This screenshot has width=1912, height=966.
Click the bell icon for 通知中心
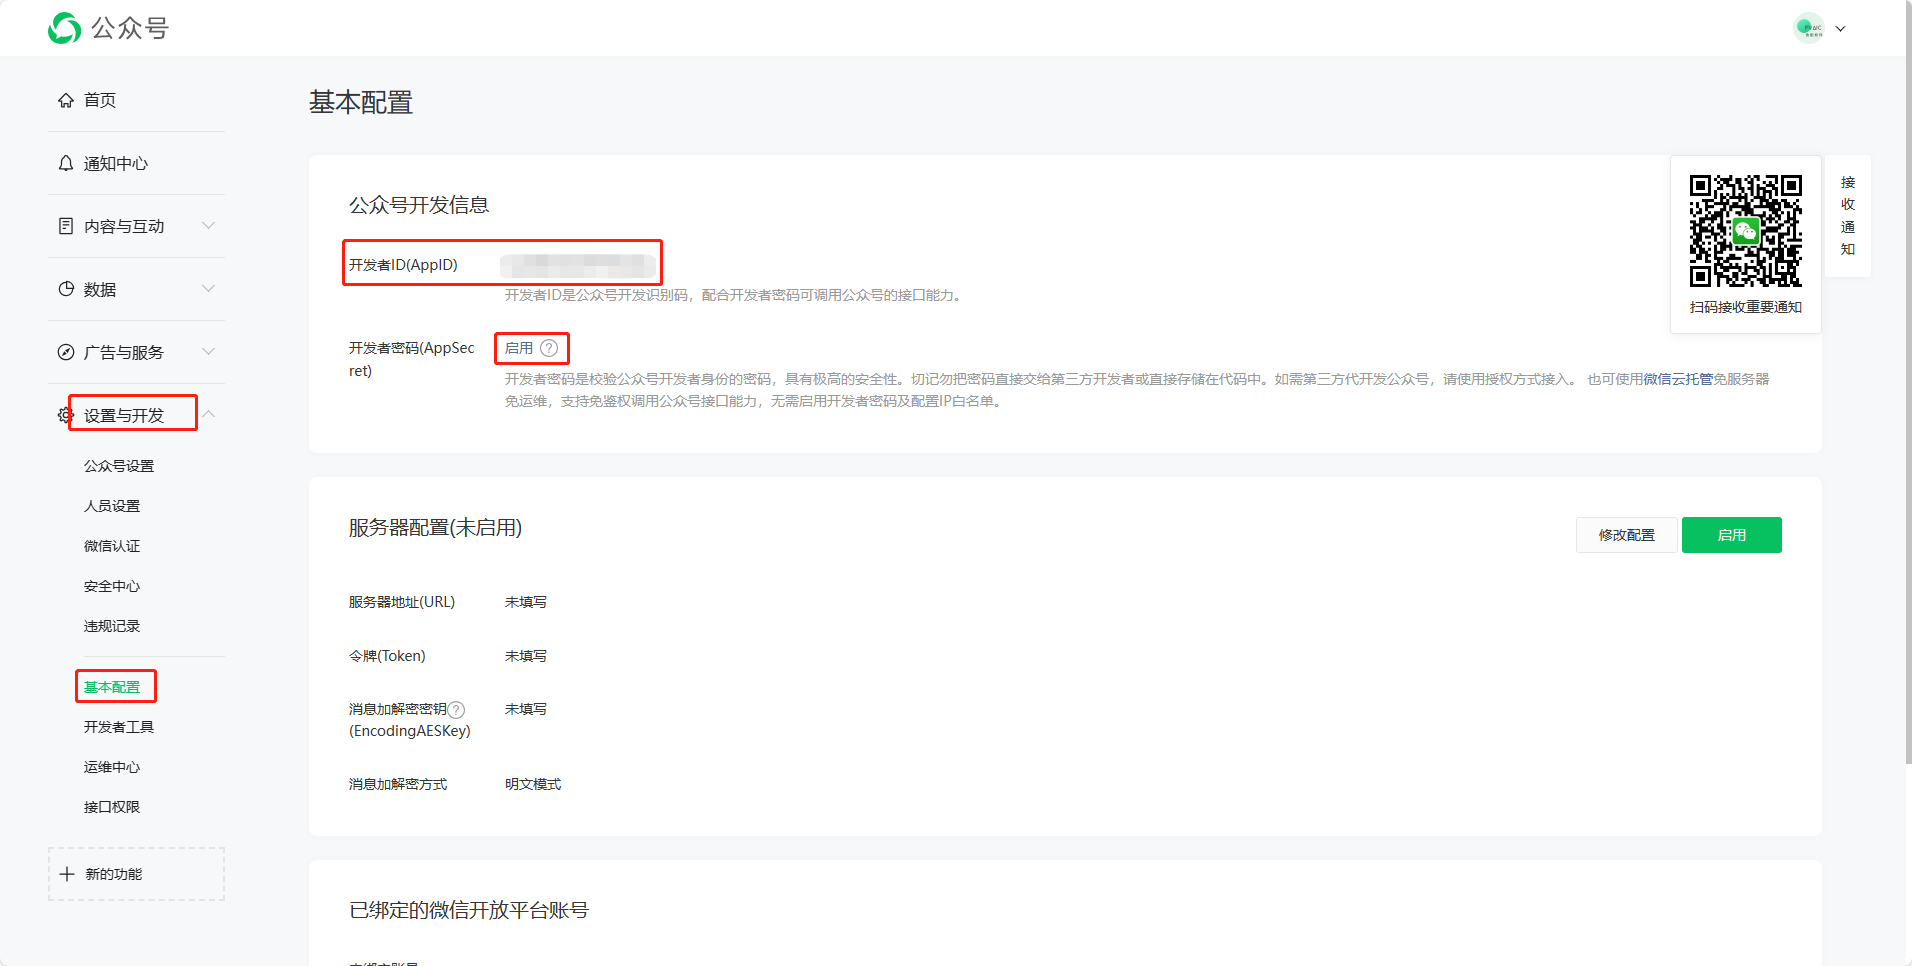[66, 163]
